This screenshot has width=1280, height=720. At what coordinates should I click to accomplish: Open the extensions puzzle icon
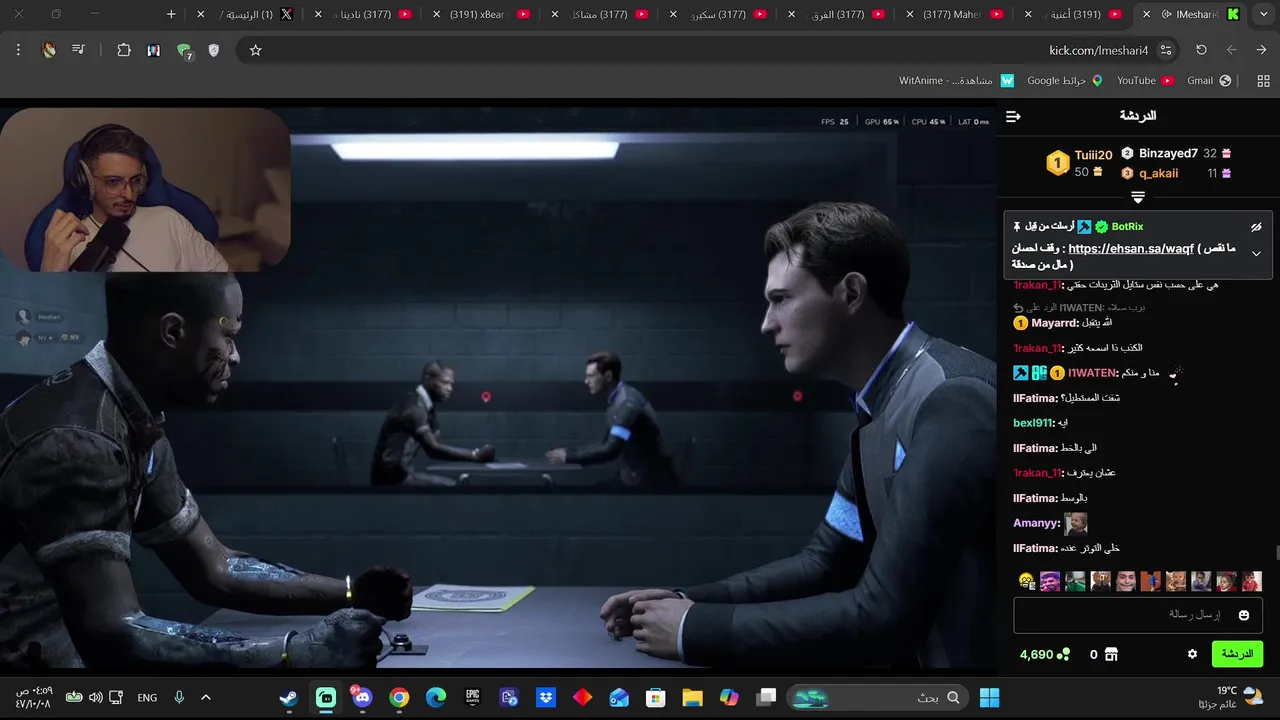pyautogui.click(x=124, y=50)
